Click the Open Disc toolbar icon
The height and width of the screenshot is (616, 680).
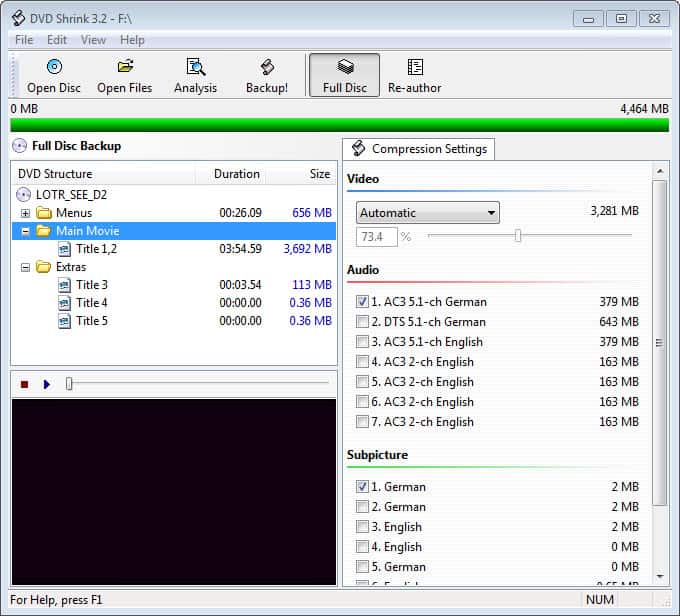tap(54, 67)
